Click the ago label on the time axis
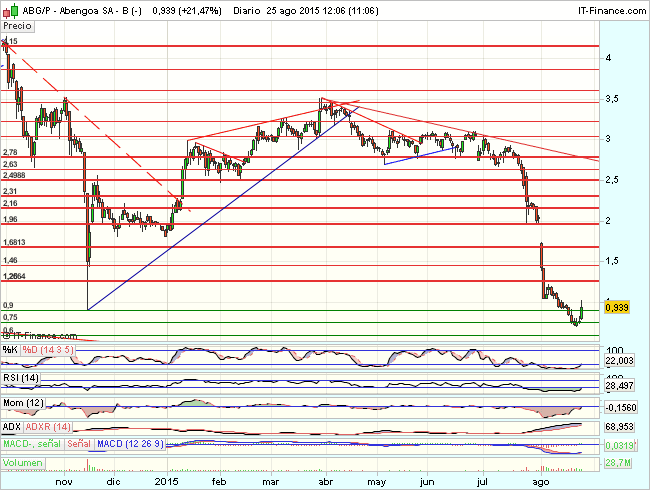This screenshot has height=490, width=650. (x=541, y=482)
